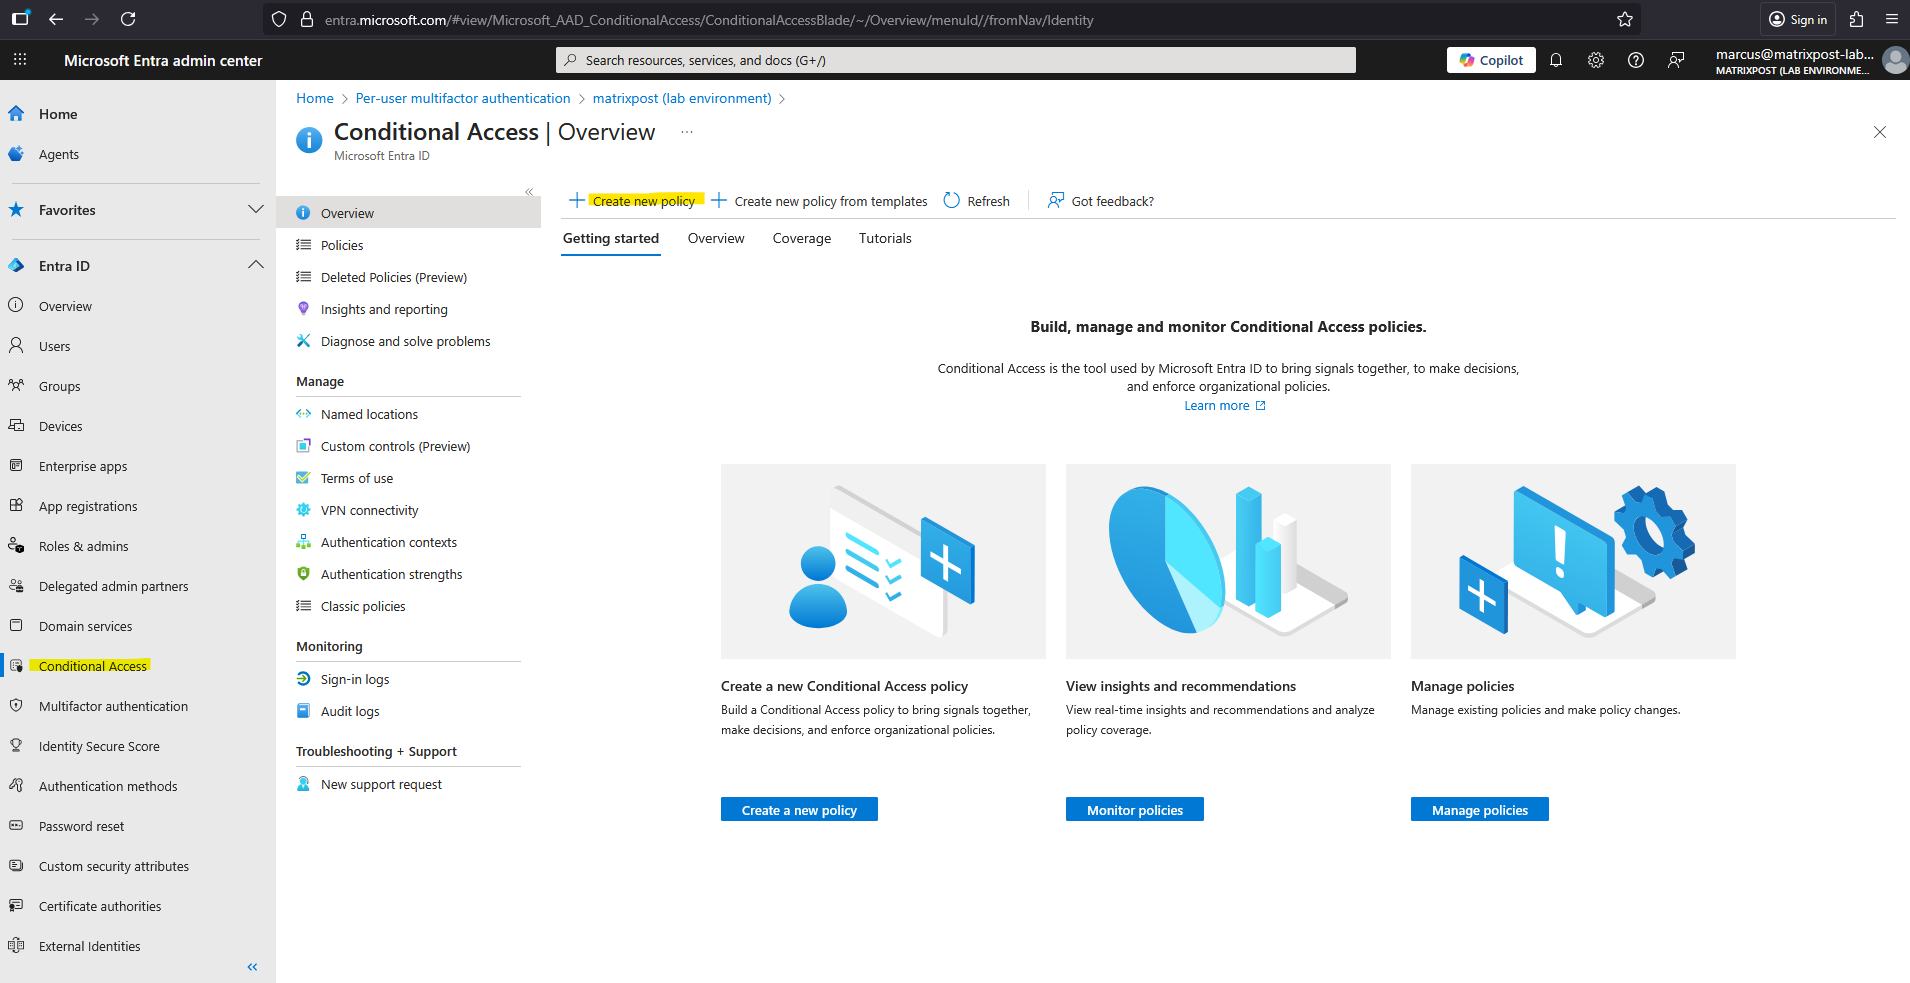The height and width of the screenshot is (983, 1910).
Task: Click the Users icon in sidebar
Action: (x=16, y=346)
